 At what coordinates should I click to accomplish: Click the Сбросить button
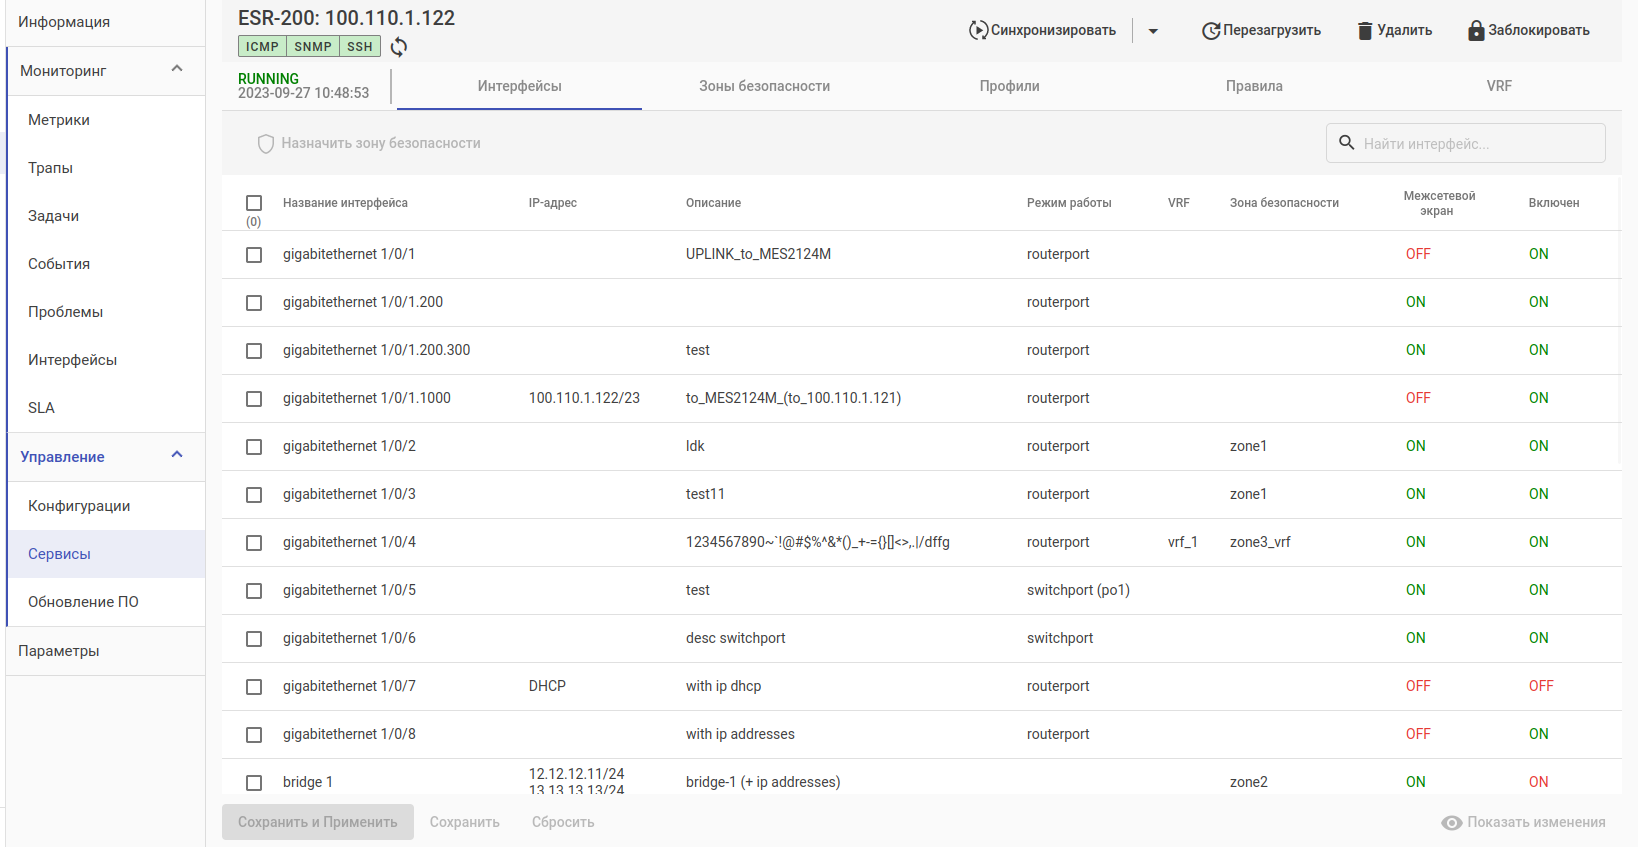pos(563,822)
